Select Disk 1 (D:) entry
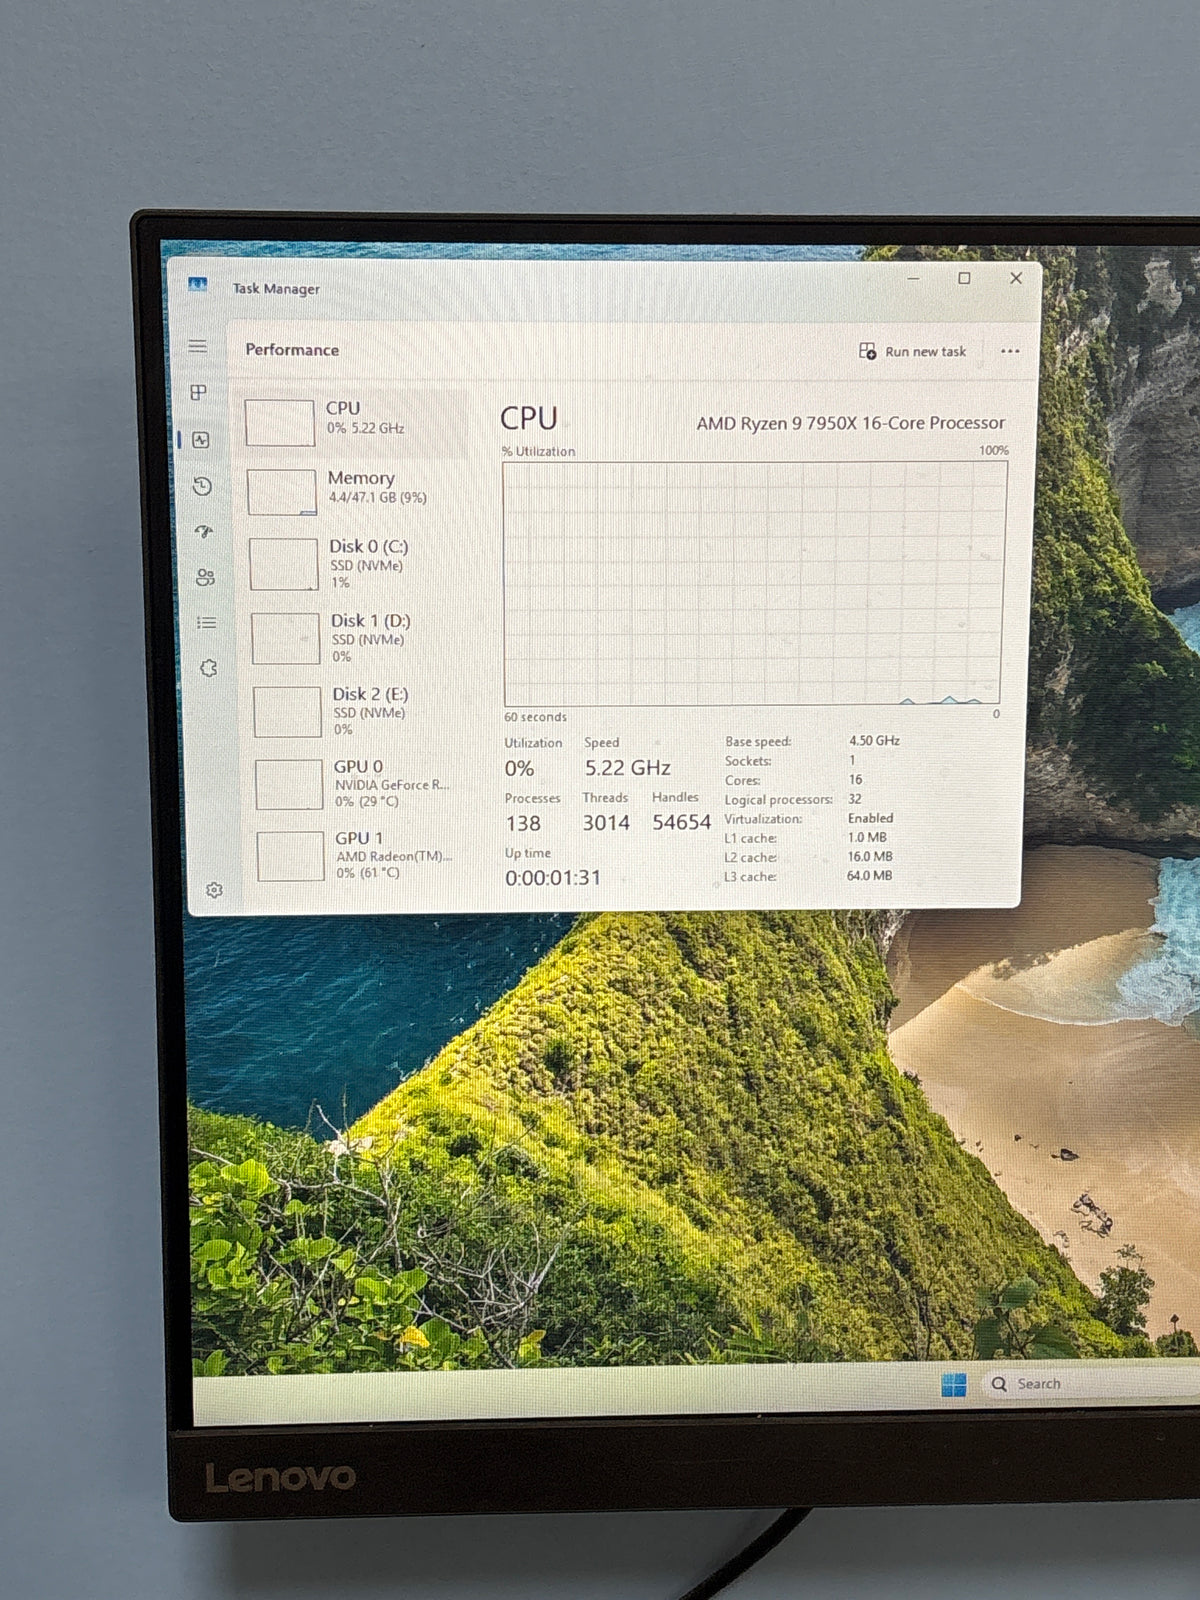Image resolution: width=1200 pixels, height=1600 pixels. tap(360, 638)
